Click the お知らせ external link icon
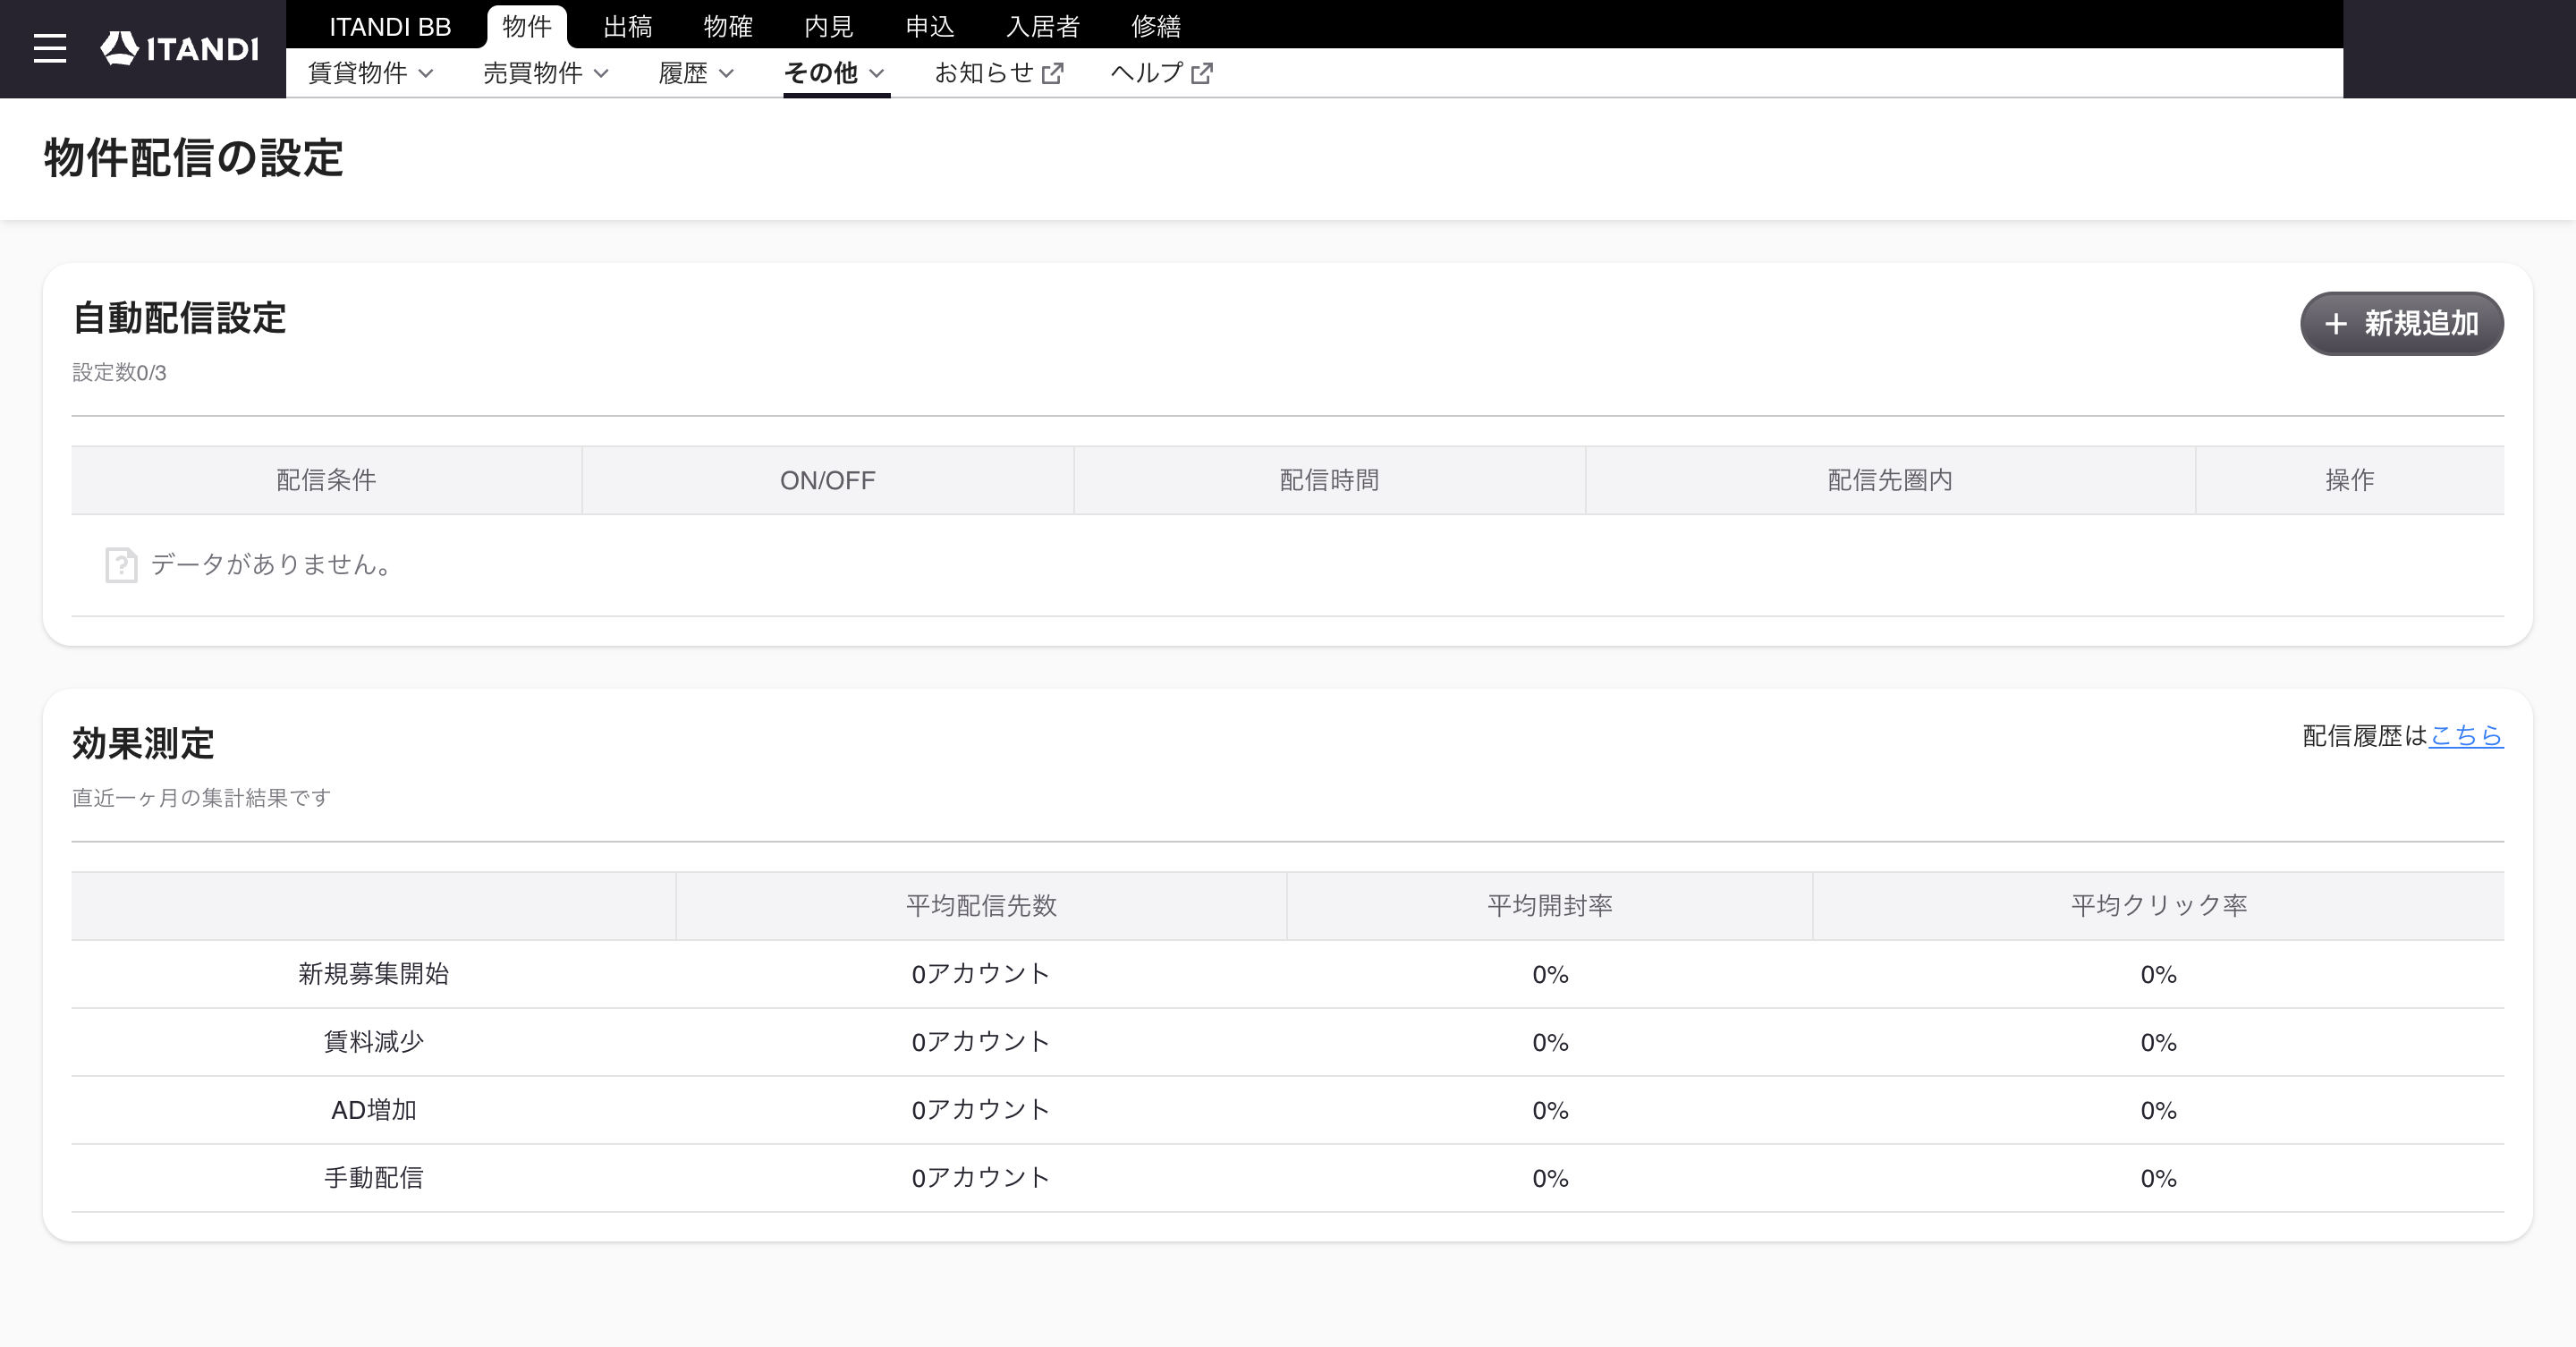 [1052, 73]
